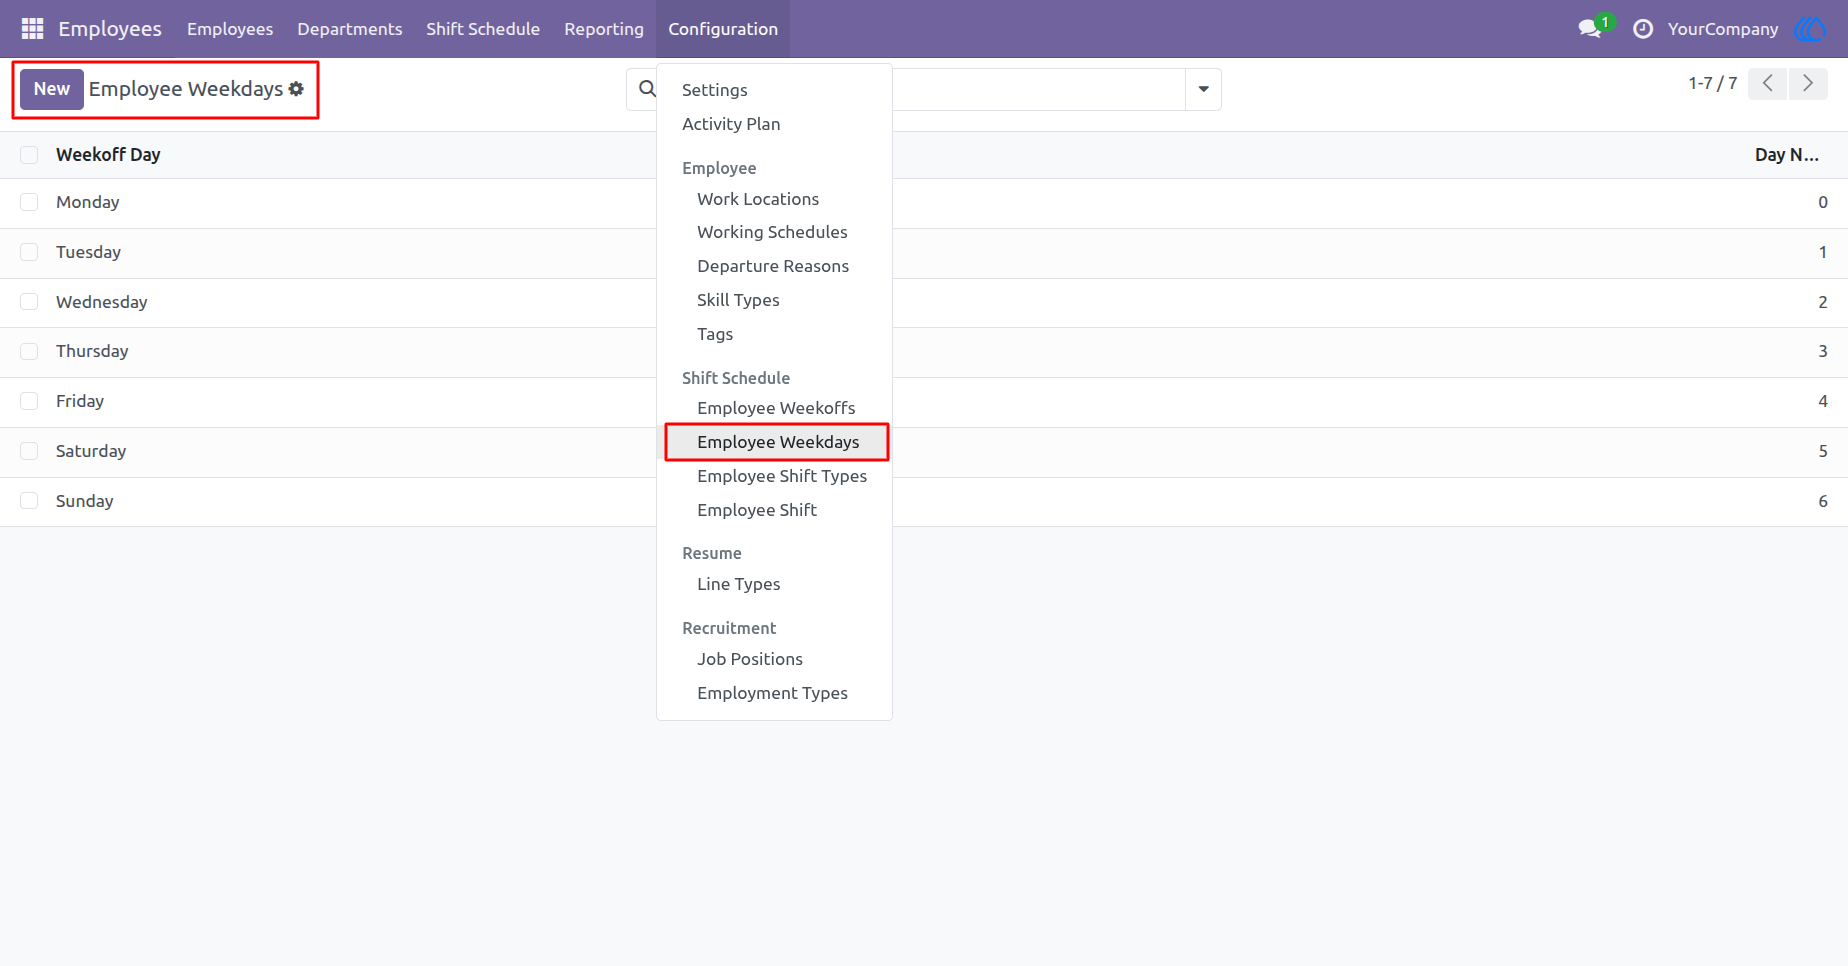Select Employee Weekoffs menu entry
The image size is (1848, 966).
click(774, 408)
